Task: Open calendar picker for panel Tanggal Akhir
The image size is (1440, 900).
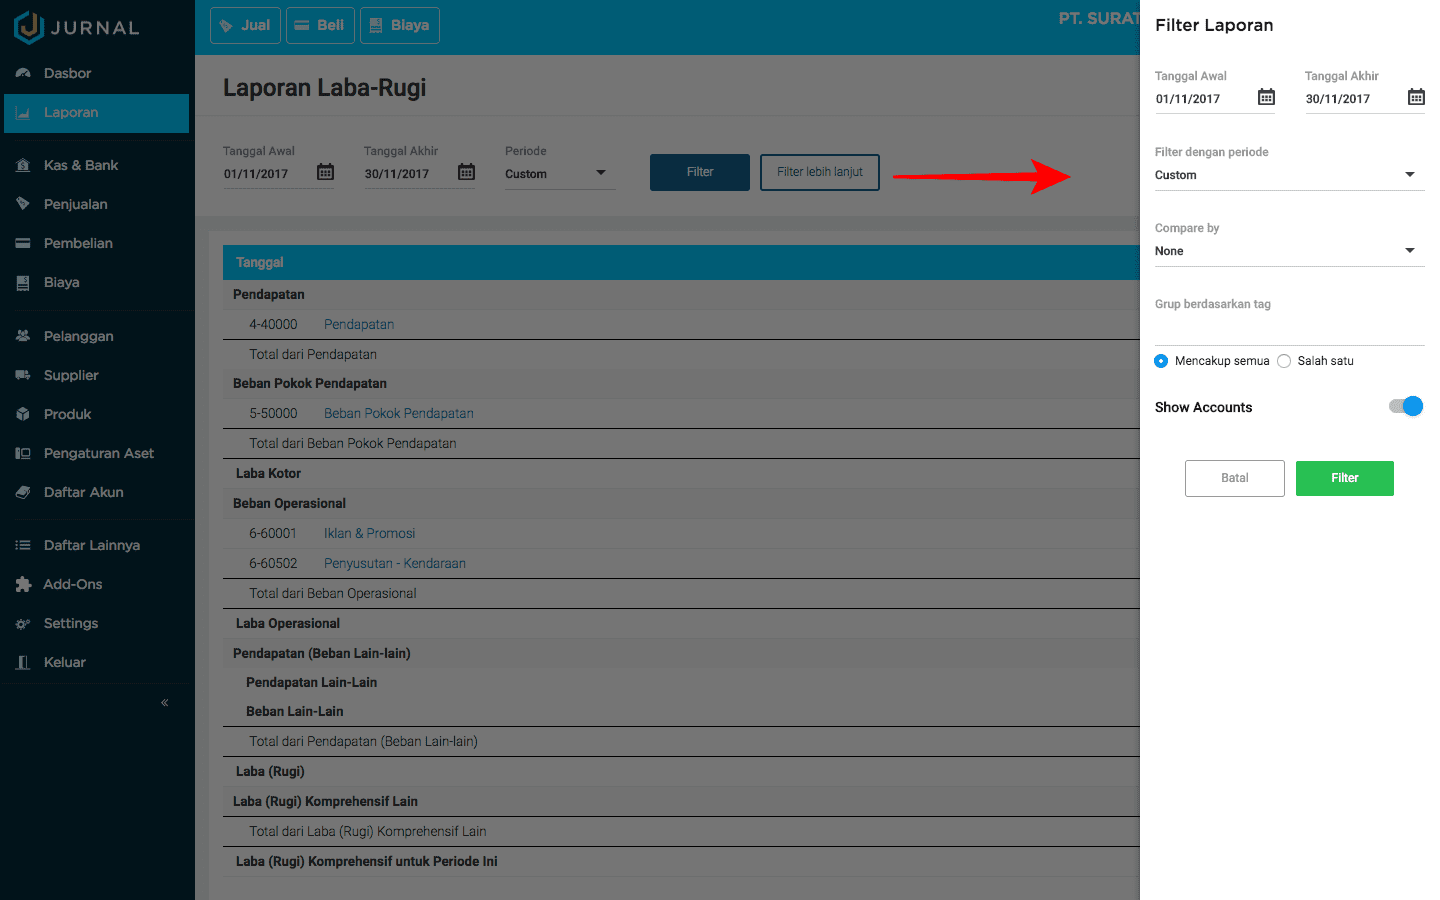Action: tap(1416, 97)
